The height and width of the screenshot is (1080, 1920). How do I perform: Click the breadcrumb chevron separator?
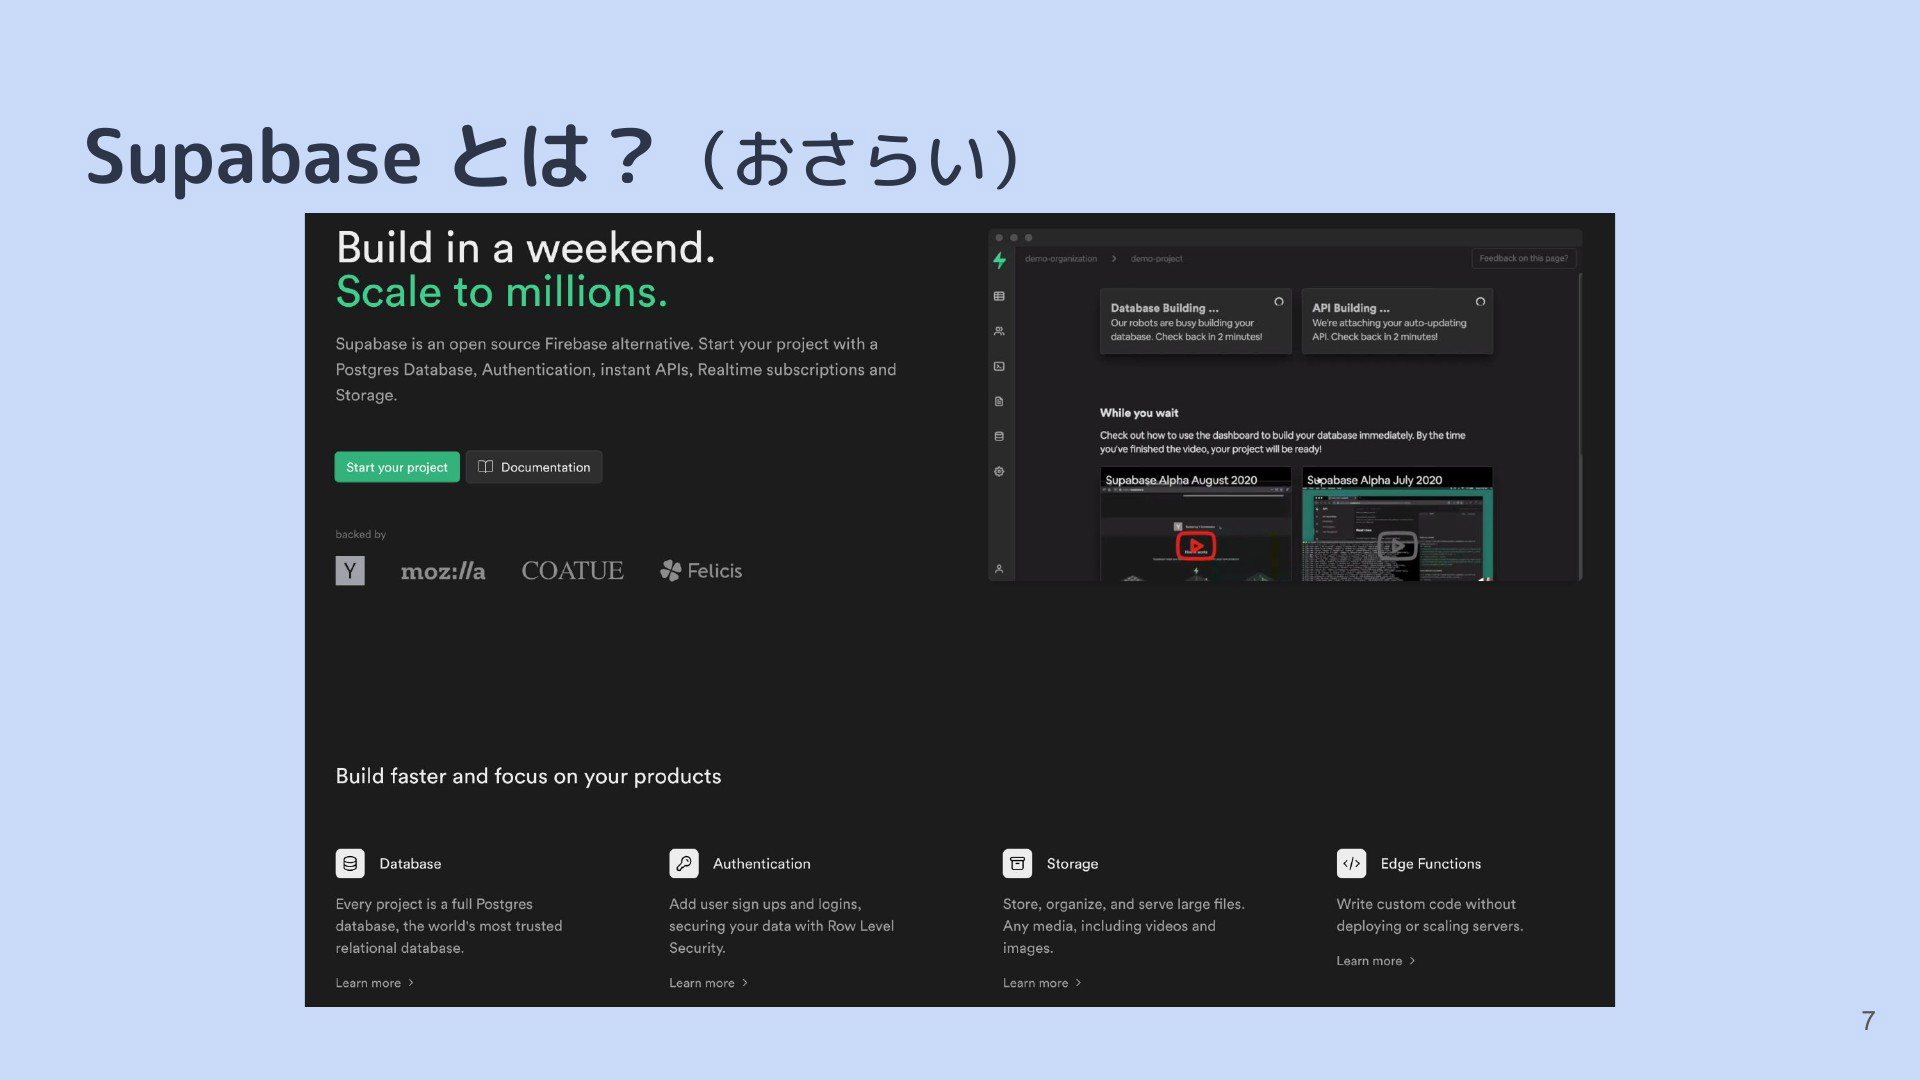point(1114,259)
